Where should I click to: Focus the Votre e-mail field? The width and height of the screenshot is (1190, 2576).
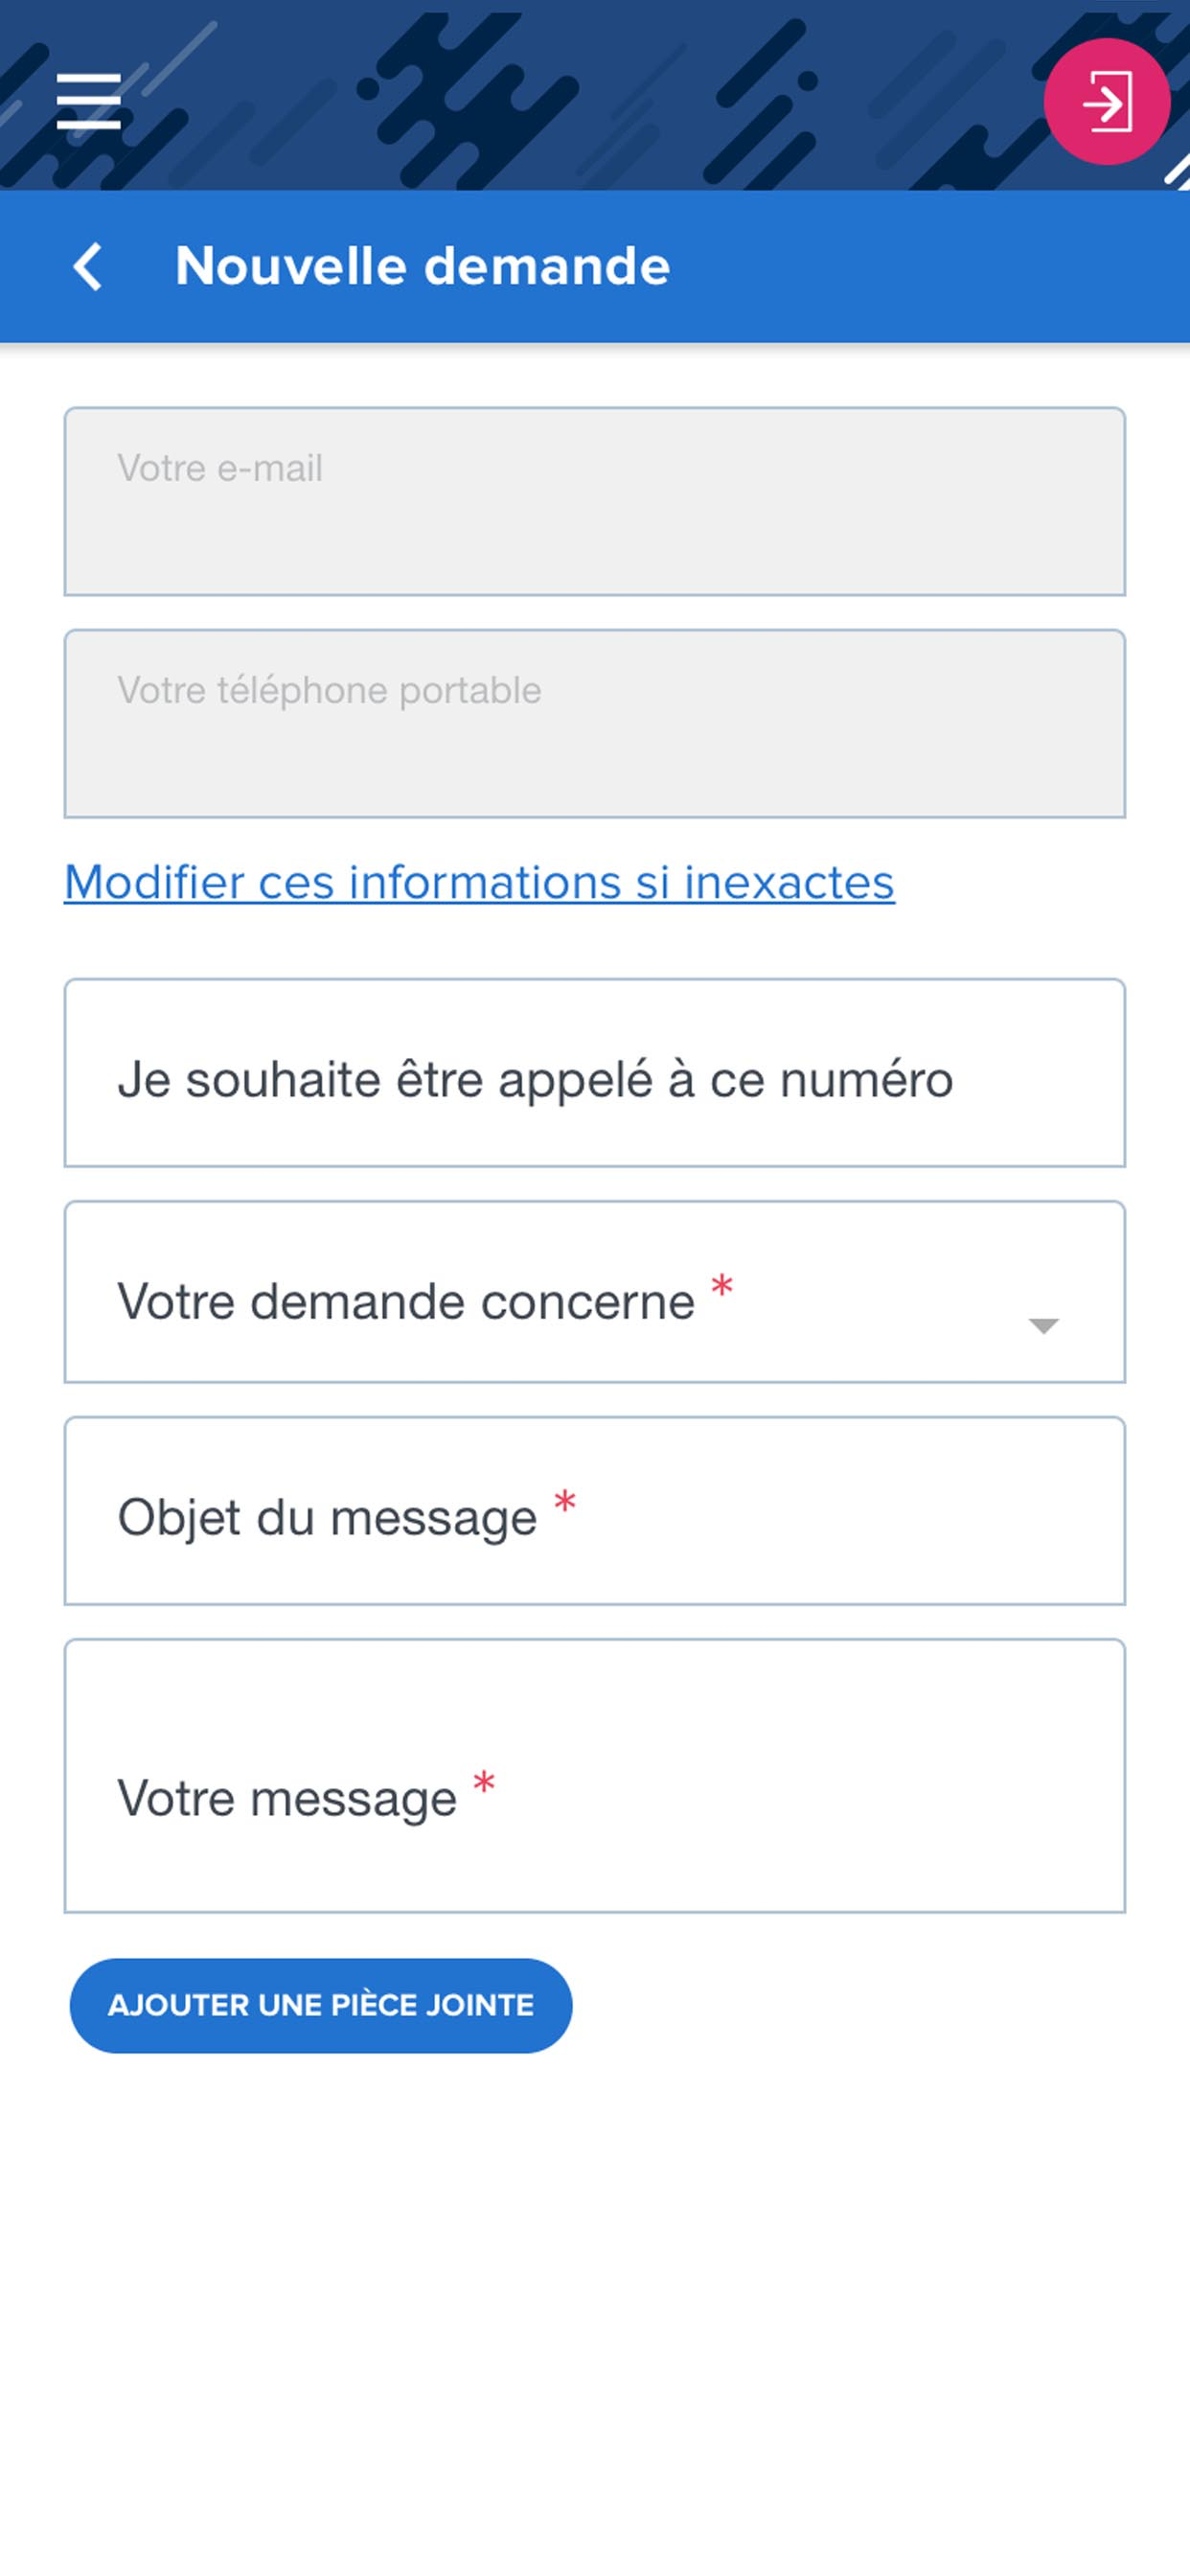[595, 501]
